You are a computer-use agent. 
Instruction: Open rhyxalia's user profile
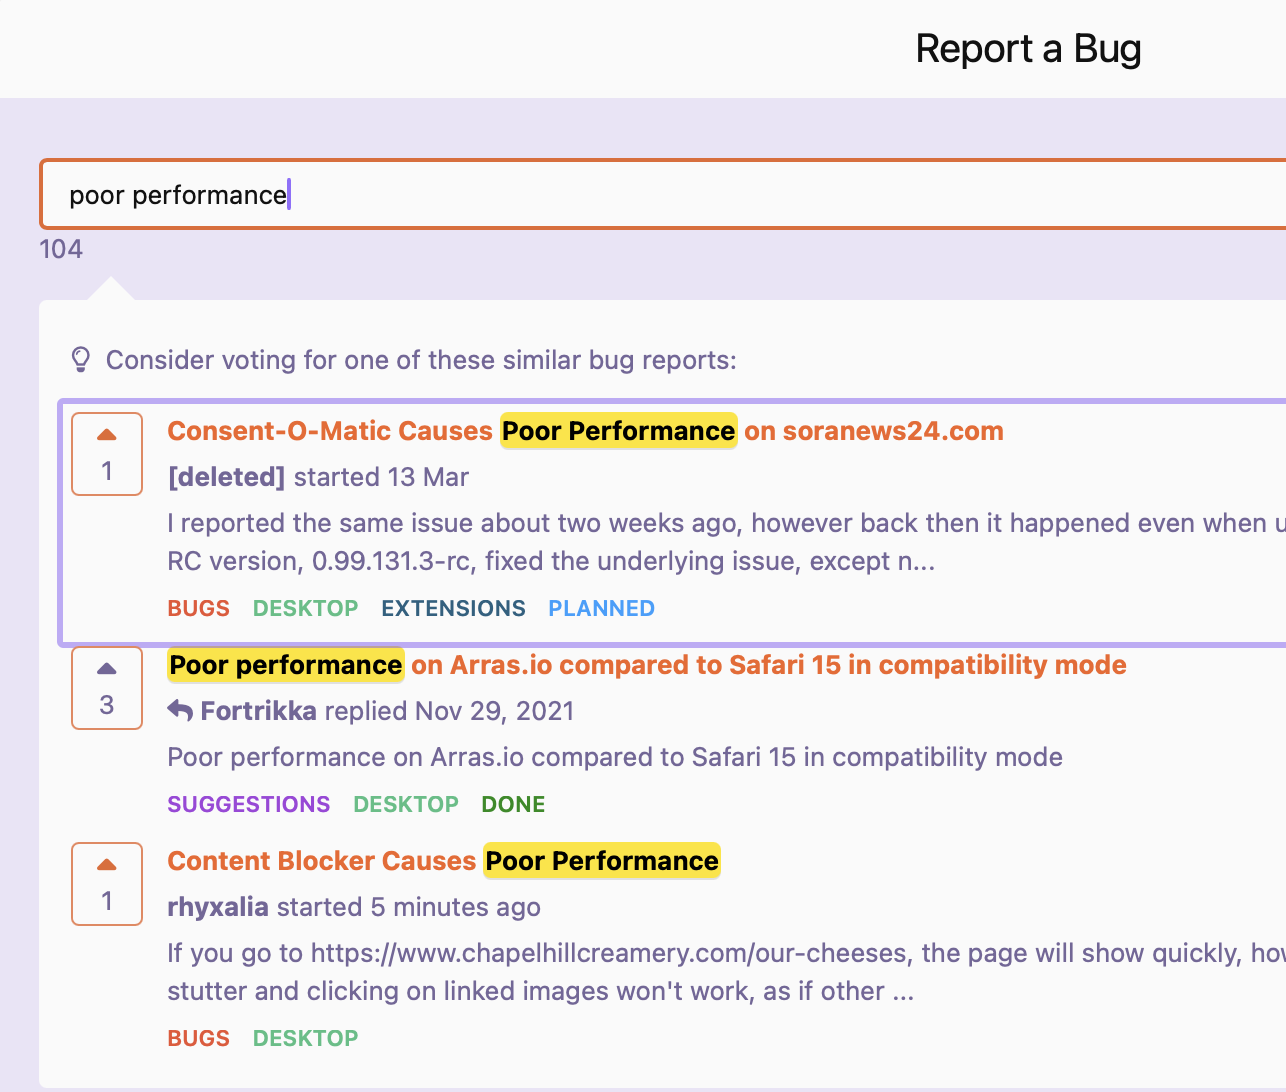[218, 907]
